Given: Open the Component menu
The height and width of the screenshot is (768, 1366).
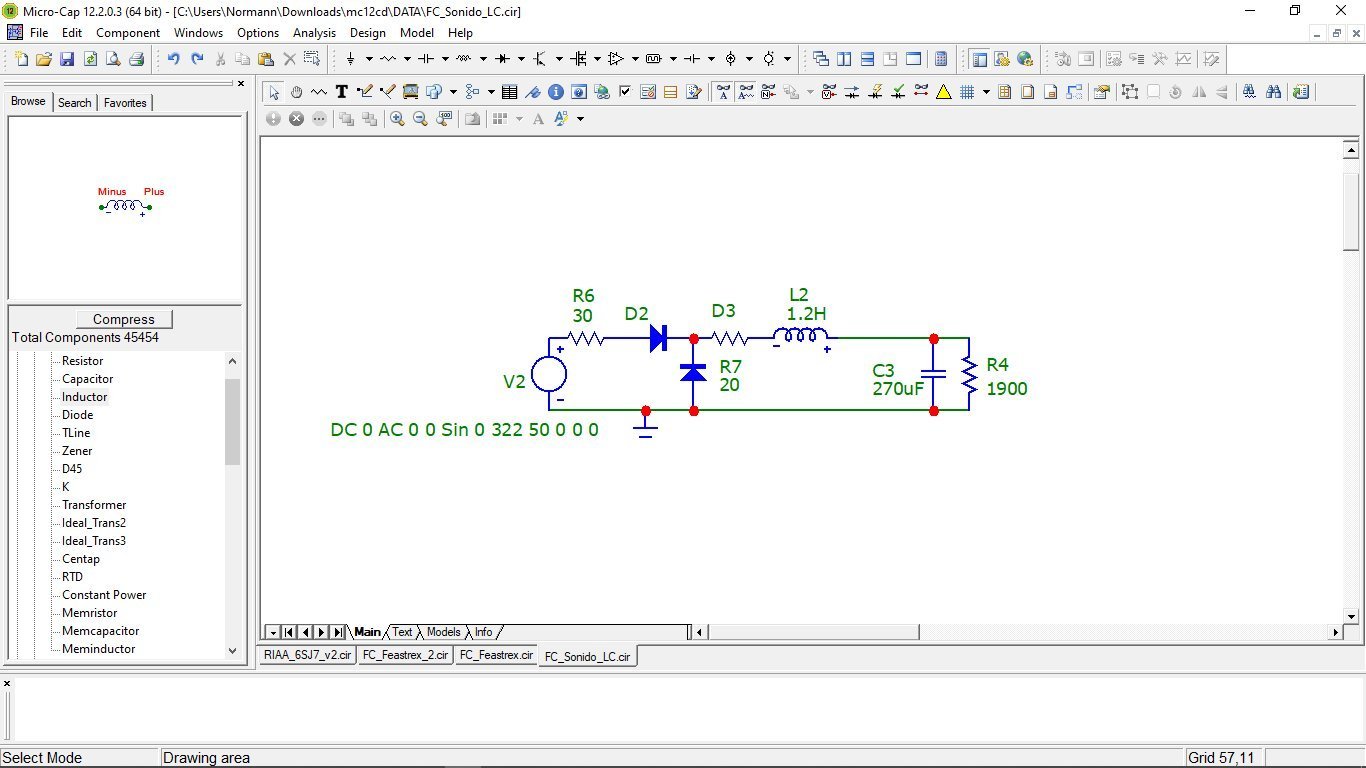Looking at the screenshot, I should point(128,33).
